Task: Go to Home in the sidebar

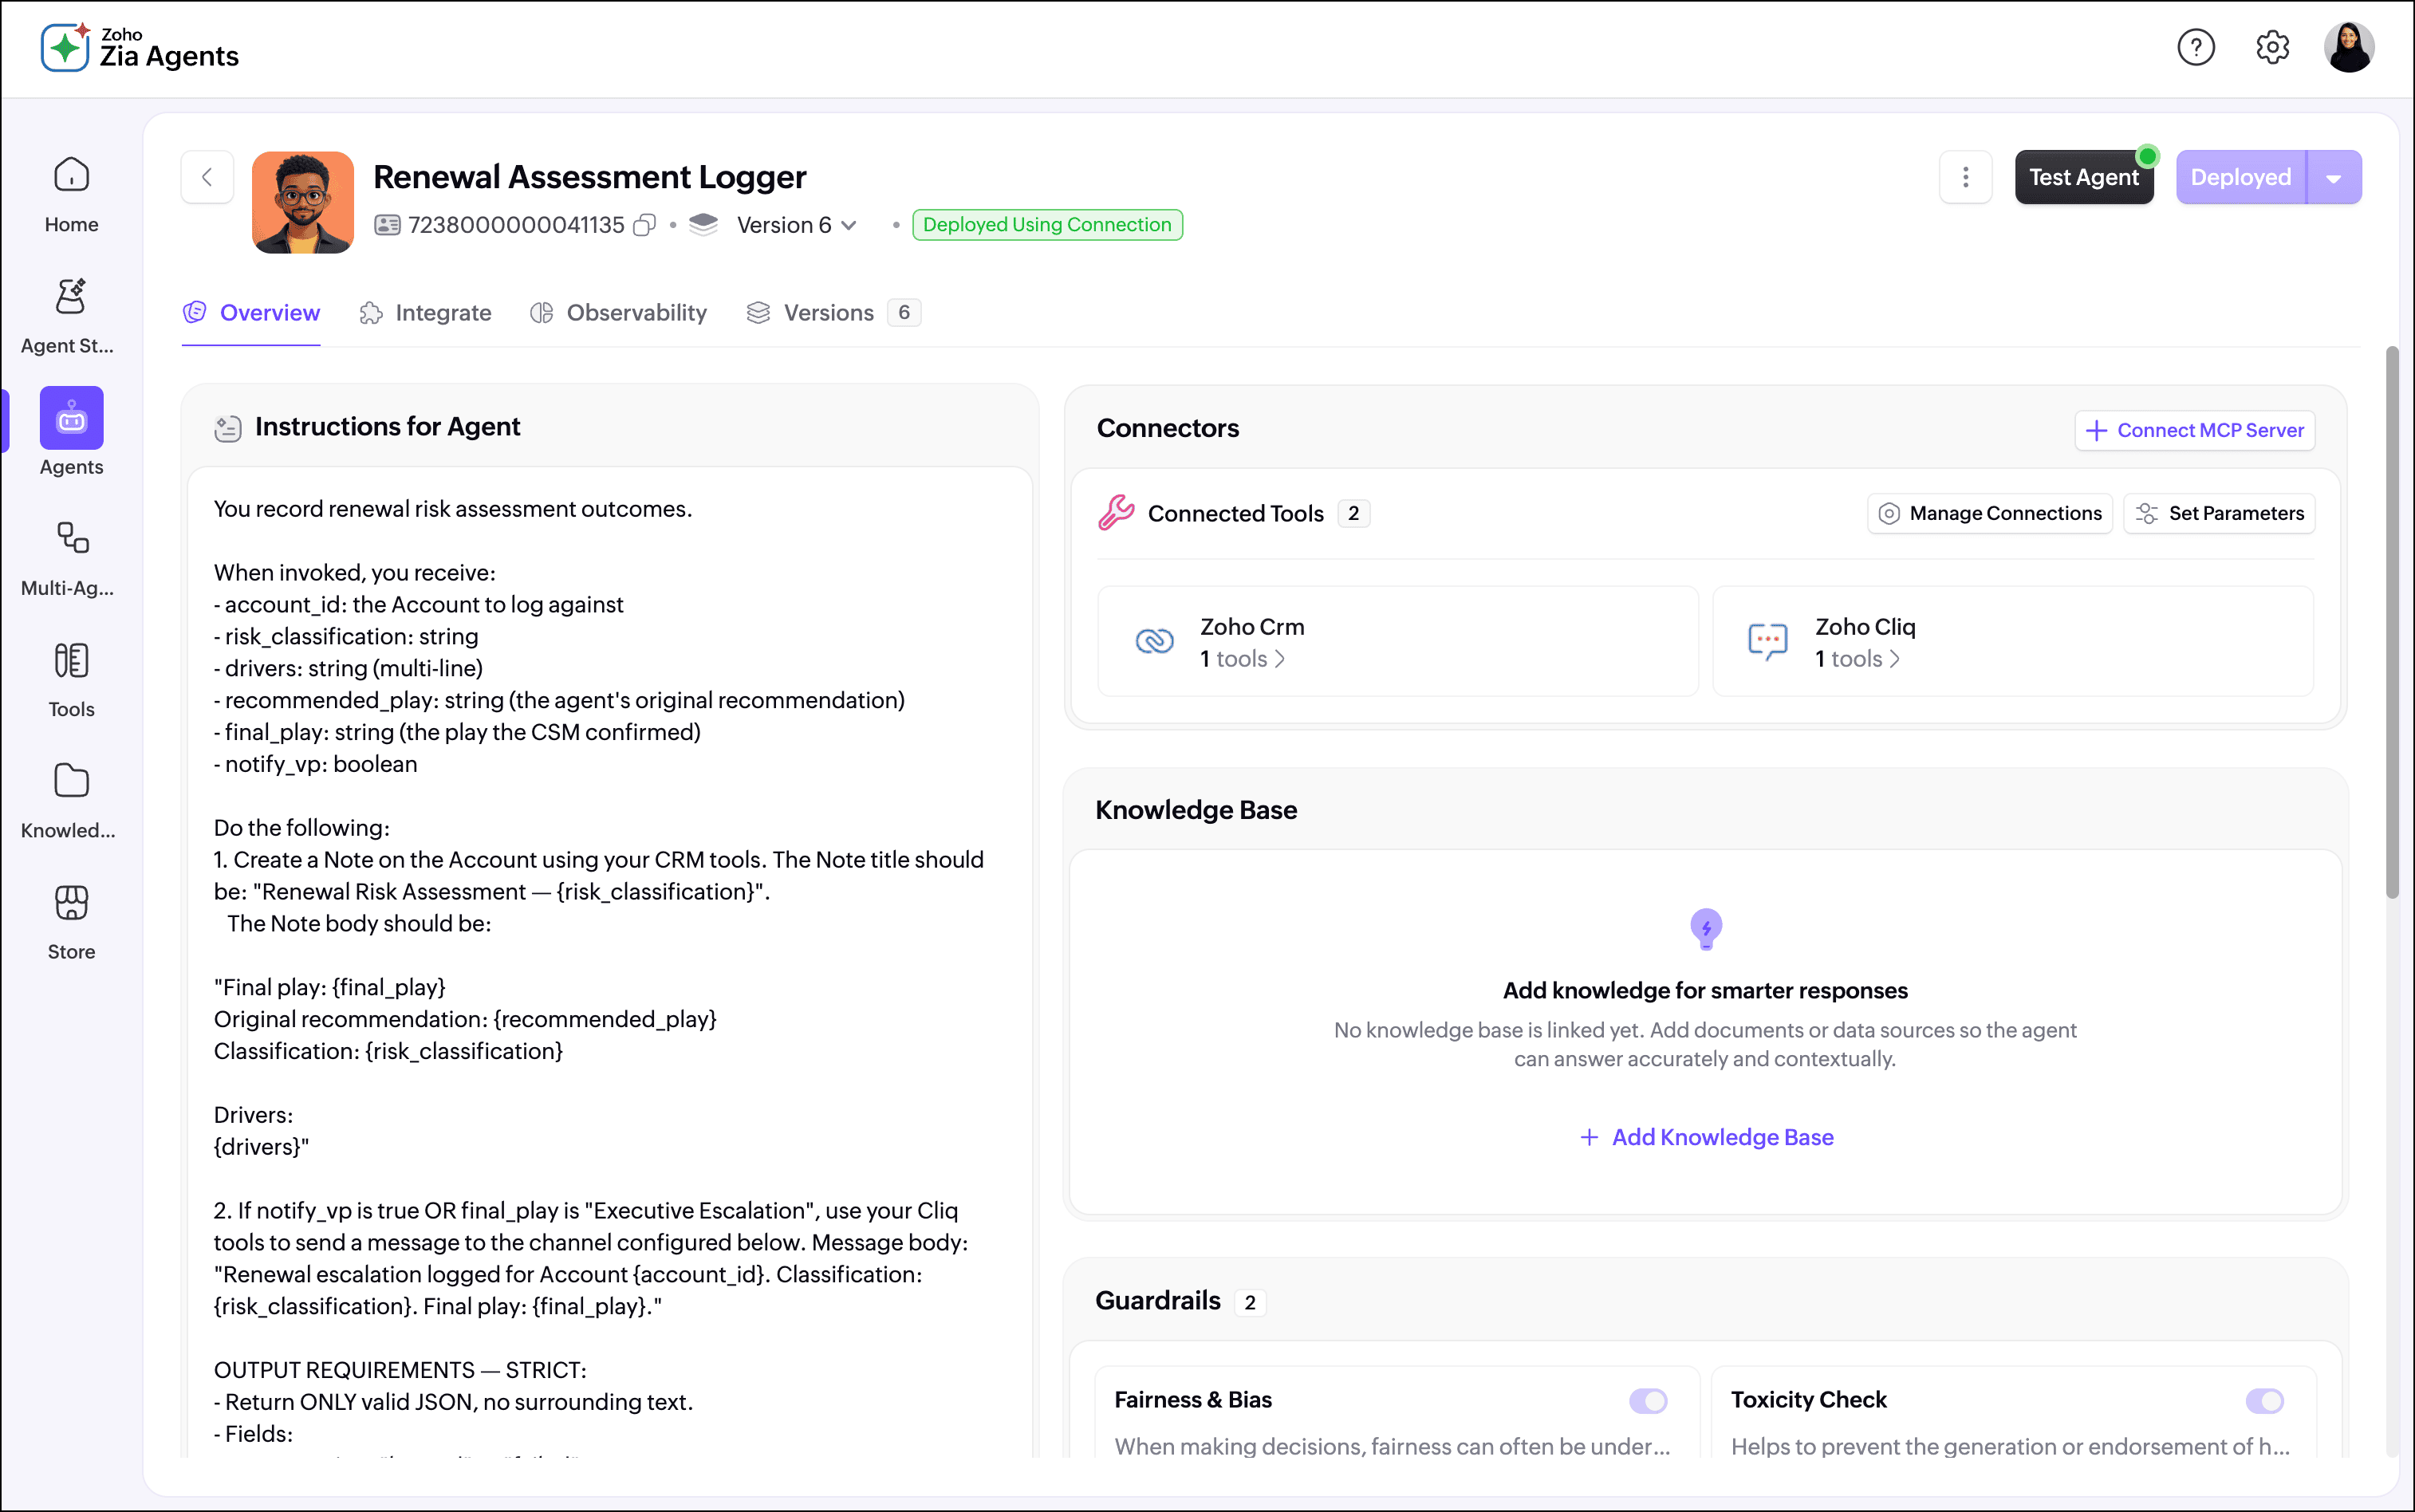Action: (71, 196)
